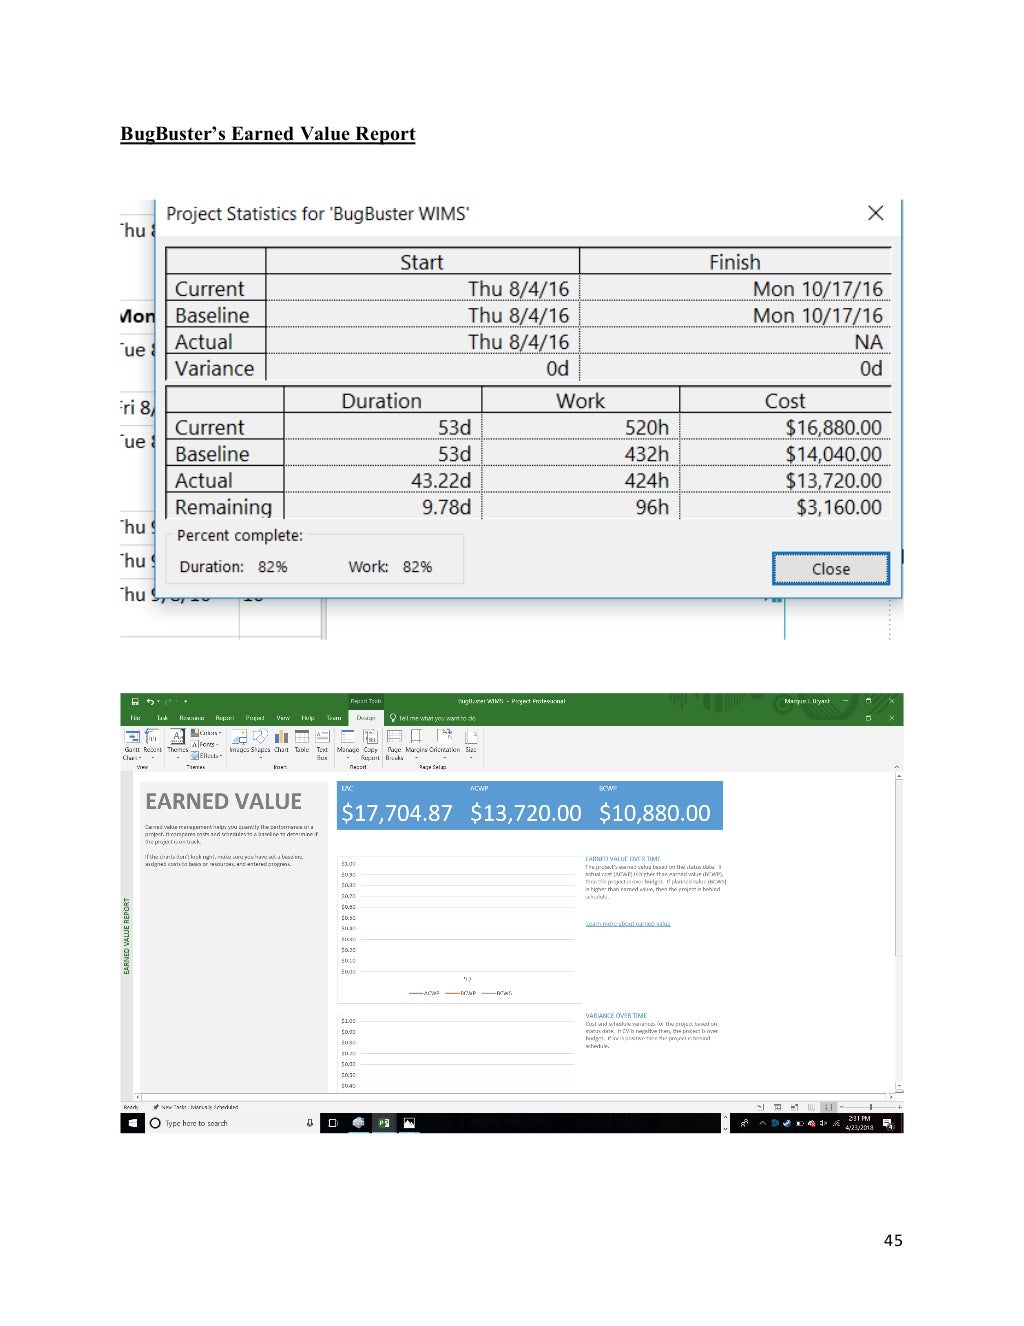Expand the theme Fonts dropdown
The image size is (1024, 1326).
pyautogui.click(x=204, y=745)
